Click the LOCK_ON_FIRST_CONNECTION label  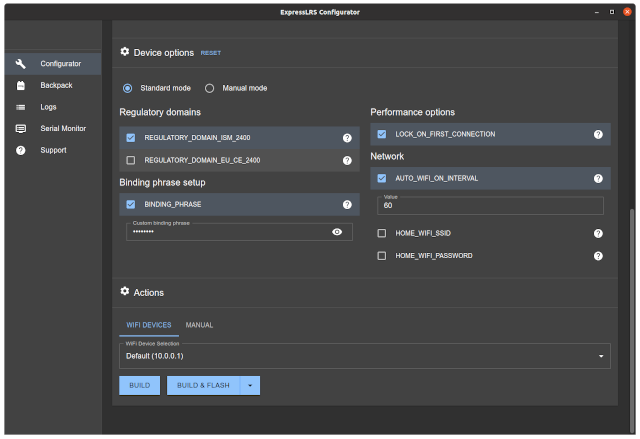pos(445,134)
